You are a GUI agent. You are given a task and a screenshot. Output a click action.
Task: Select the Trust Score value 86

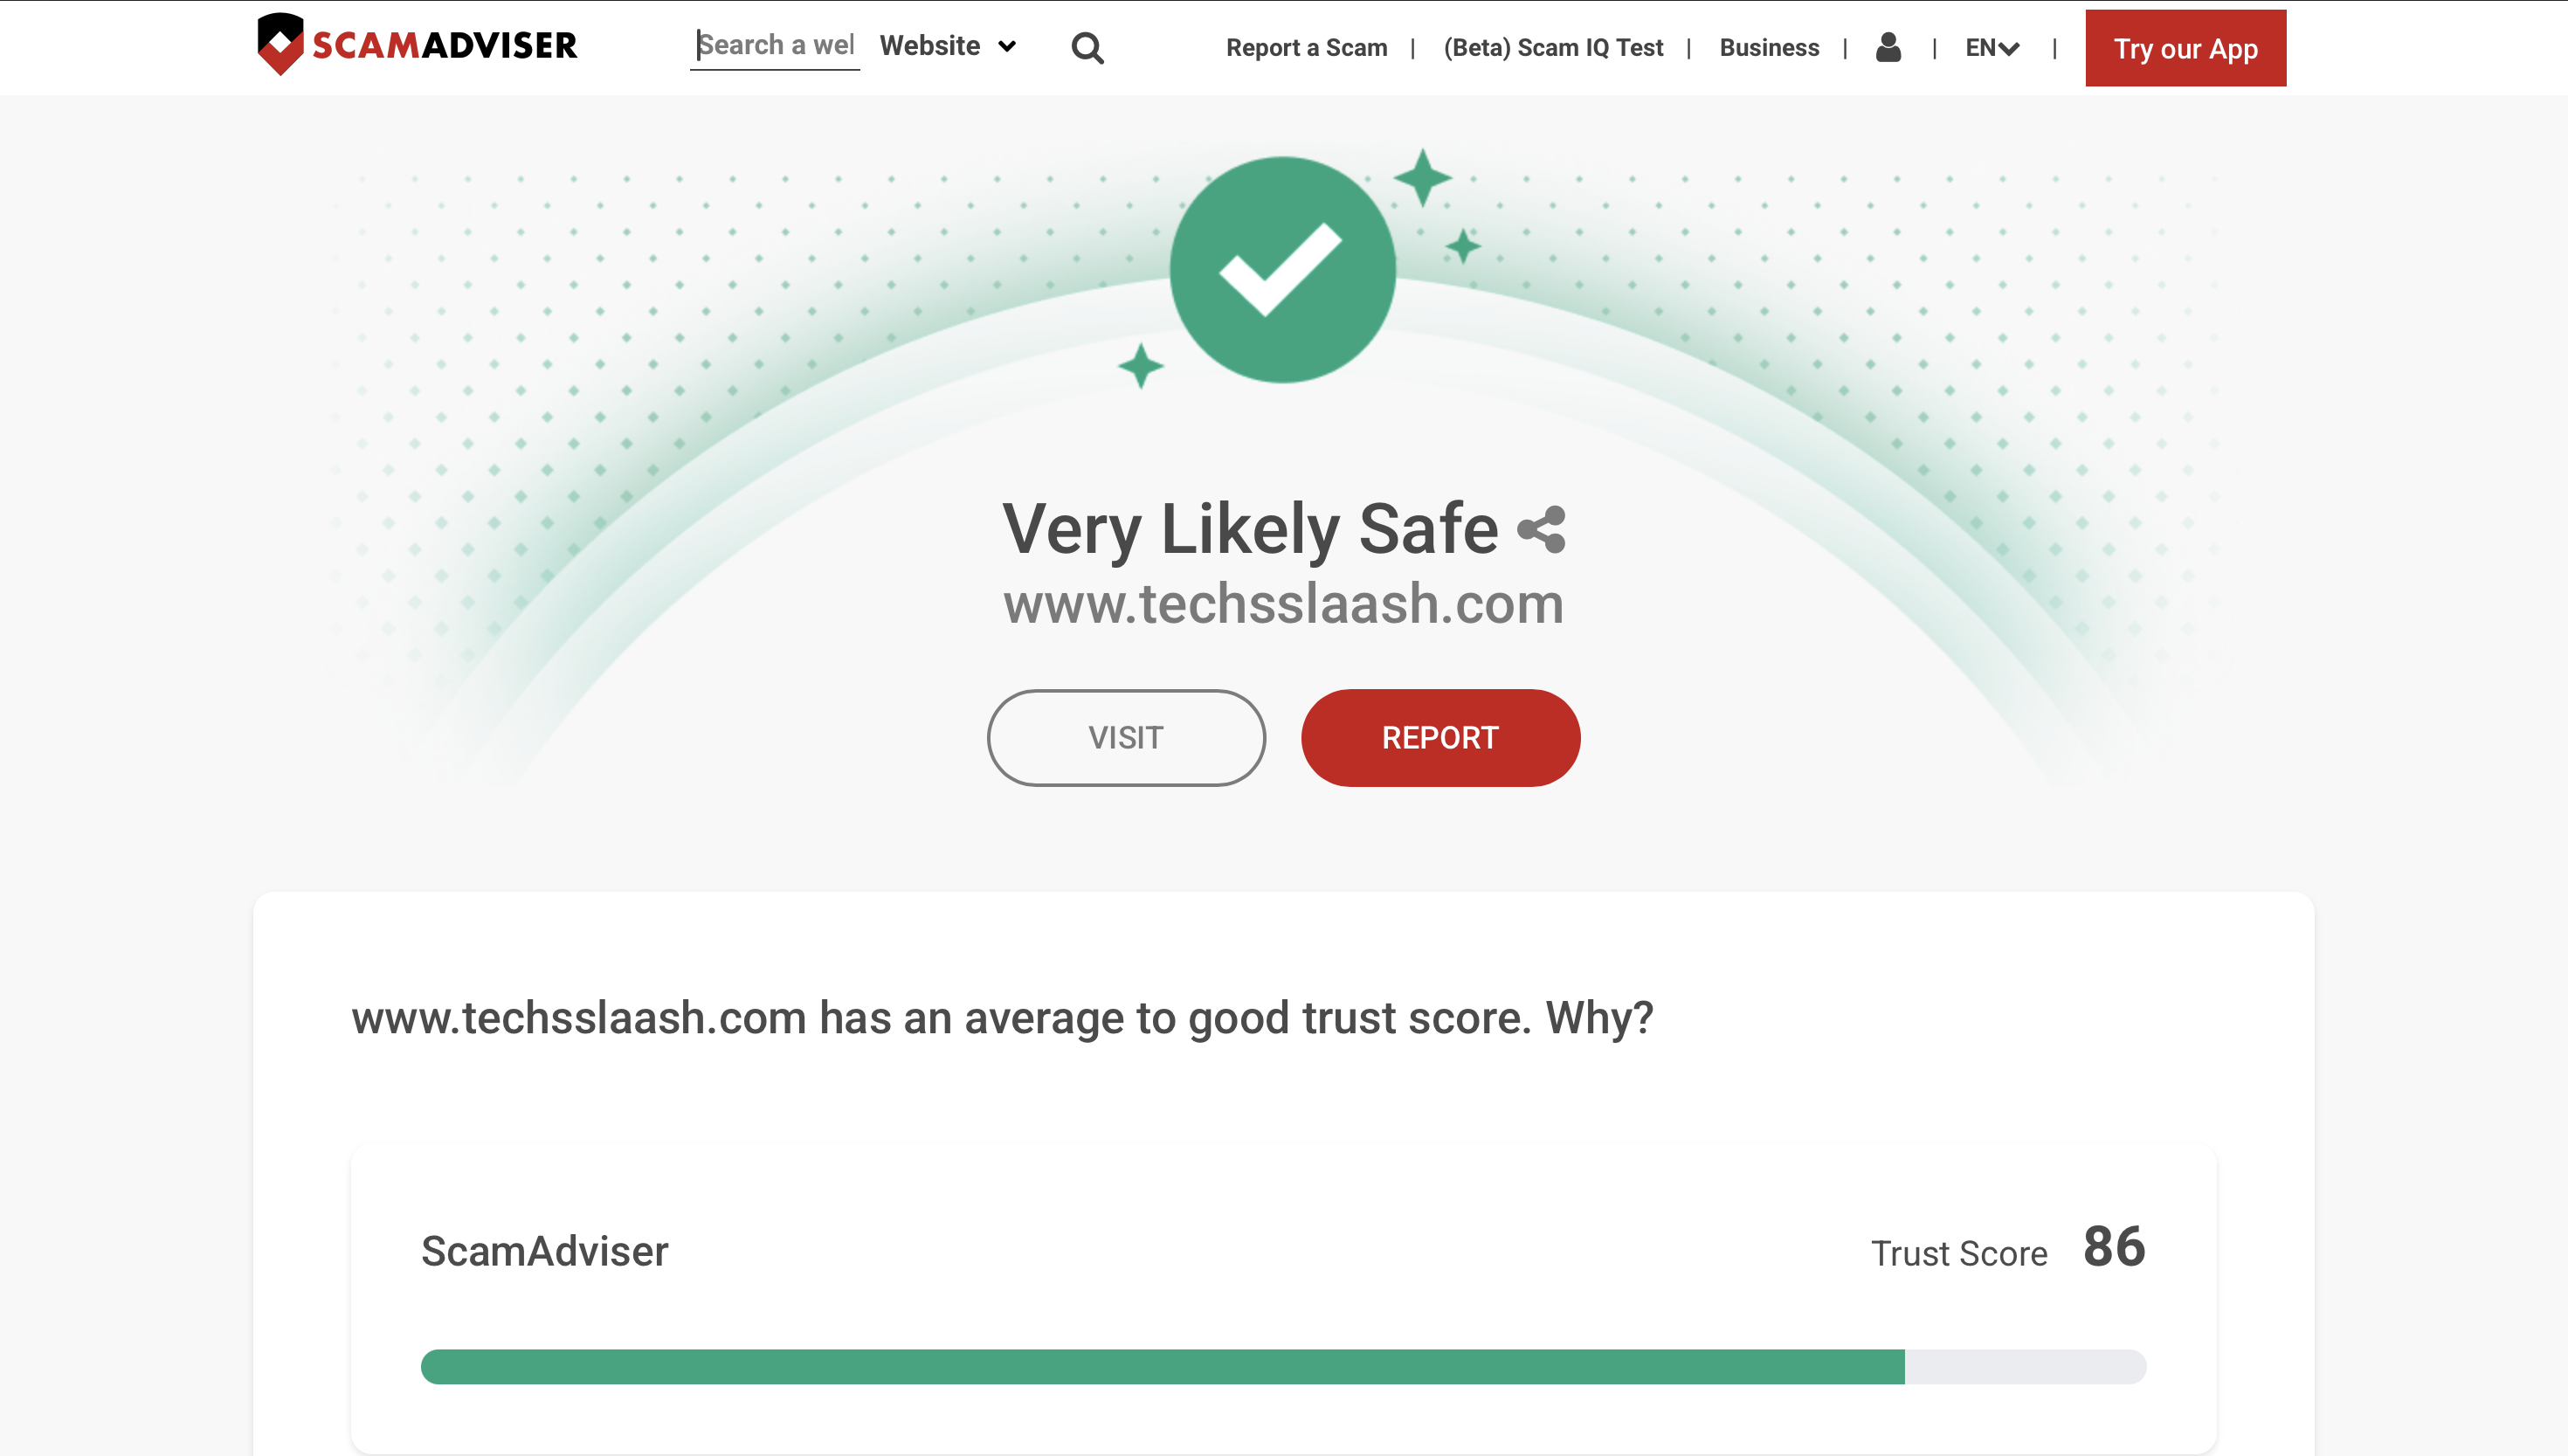(x=2114, y=1248)
